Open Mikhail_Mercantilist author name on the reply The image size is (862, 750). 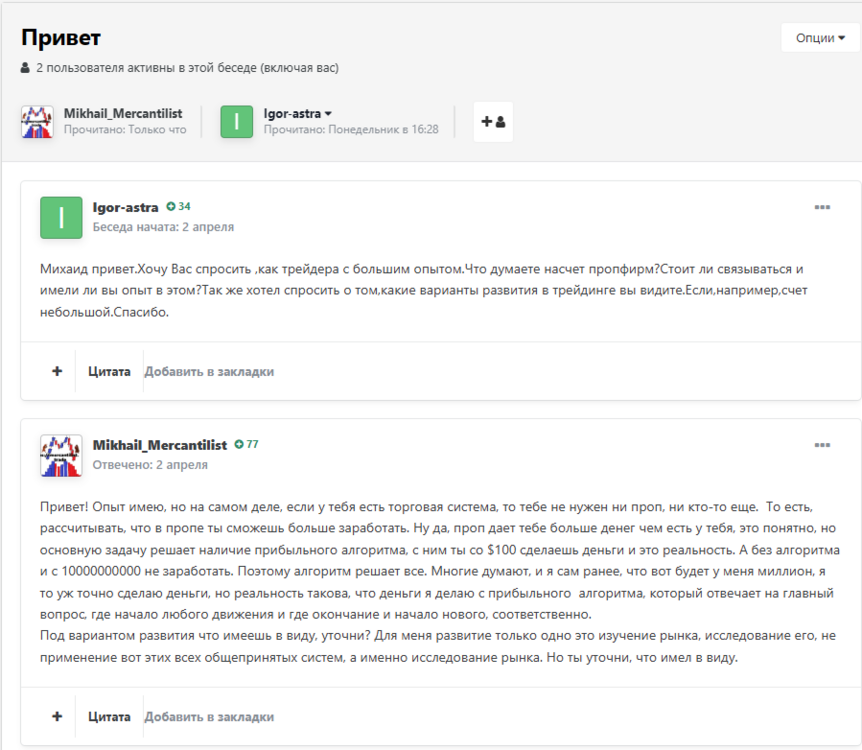click(159, 445)
